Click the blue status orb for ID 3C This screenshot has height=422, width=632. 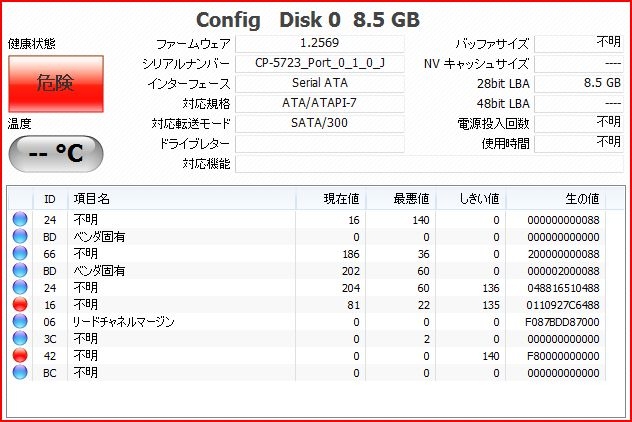[19, 338]
